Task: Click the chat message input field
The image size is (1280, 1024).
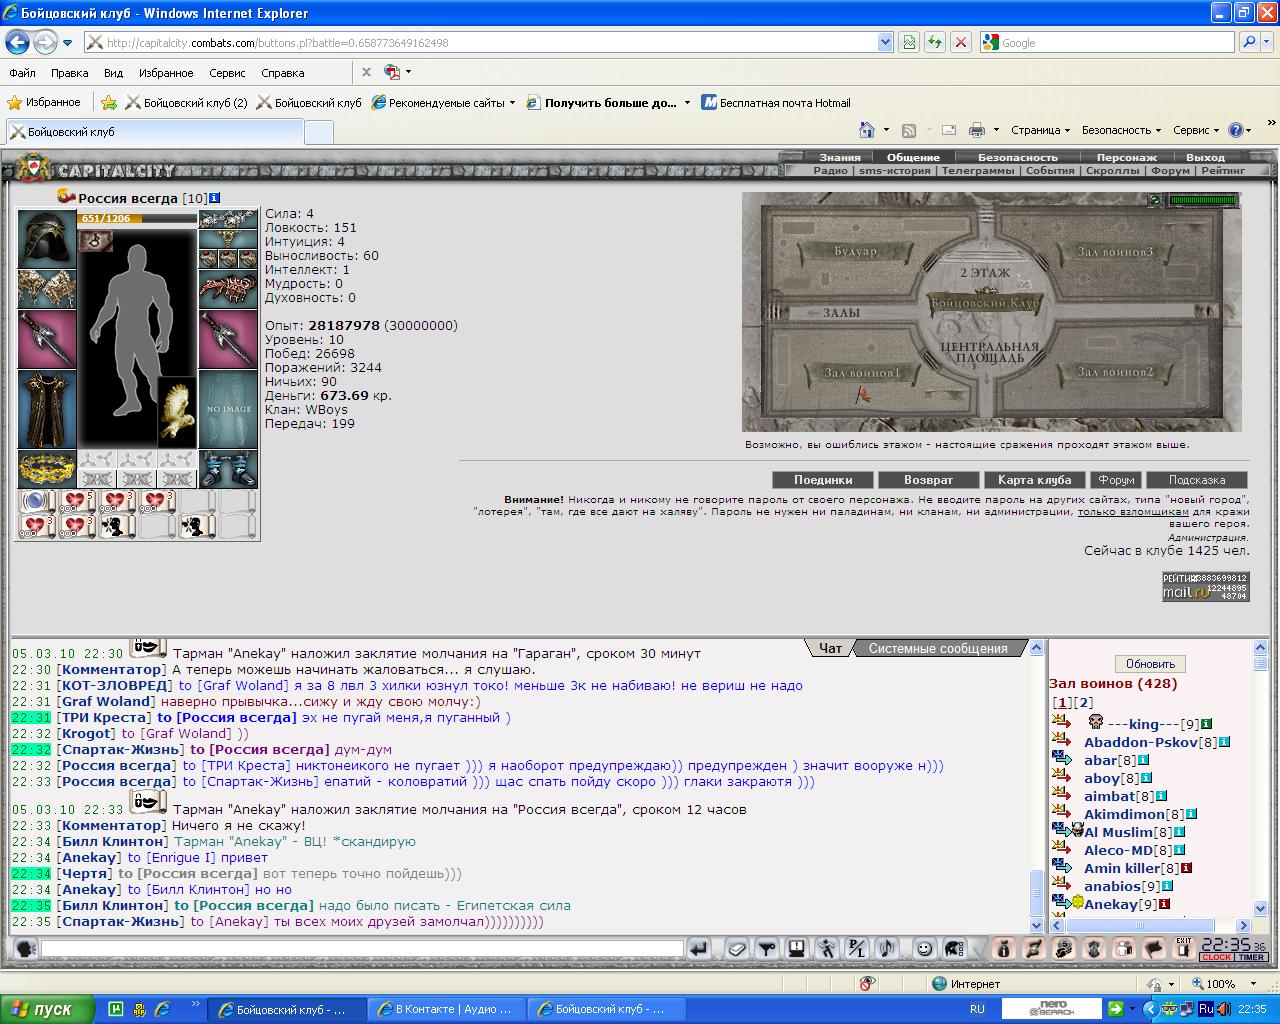Action: click(x=362, y=948)
